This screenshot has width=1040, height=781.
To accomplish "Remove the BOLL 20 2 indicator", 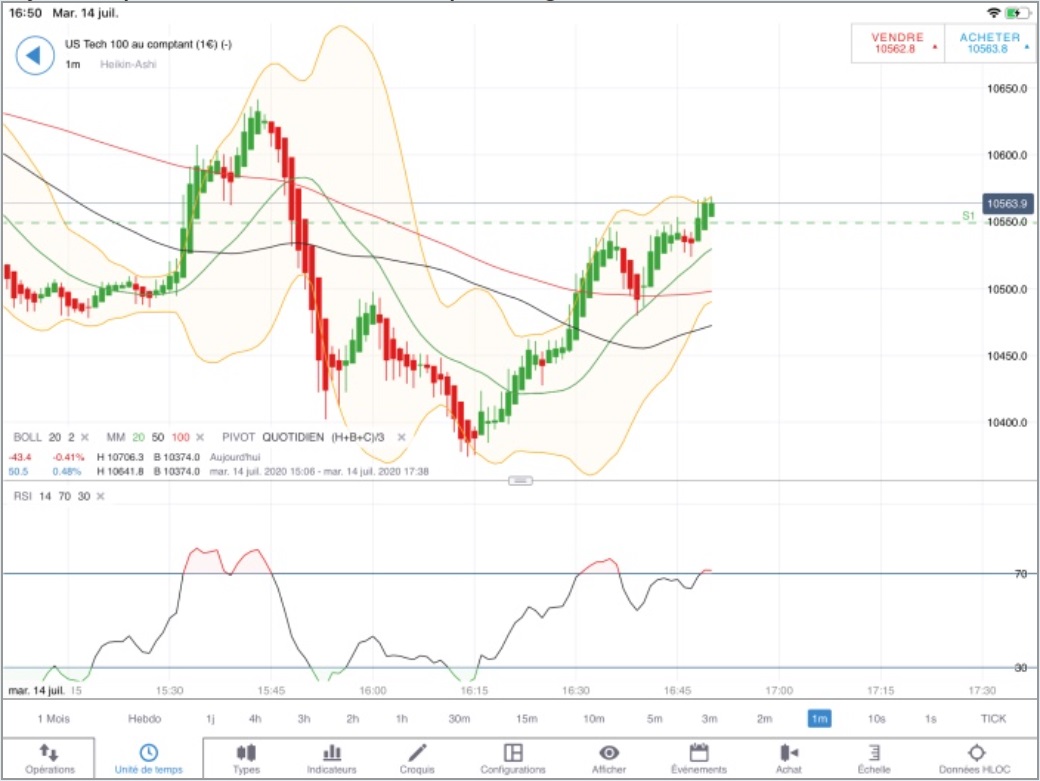I will point(85,438).
